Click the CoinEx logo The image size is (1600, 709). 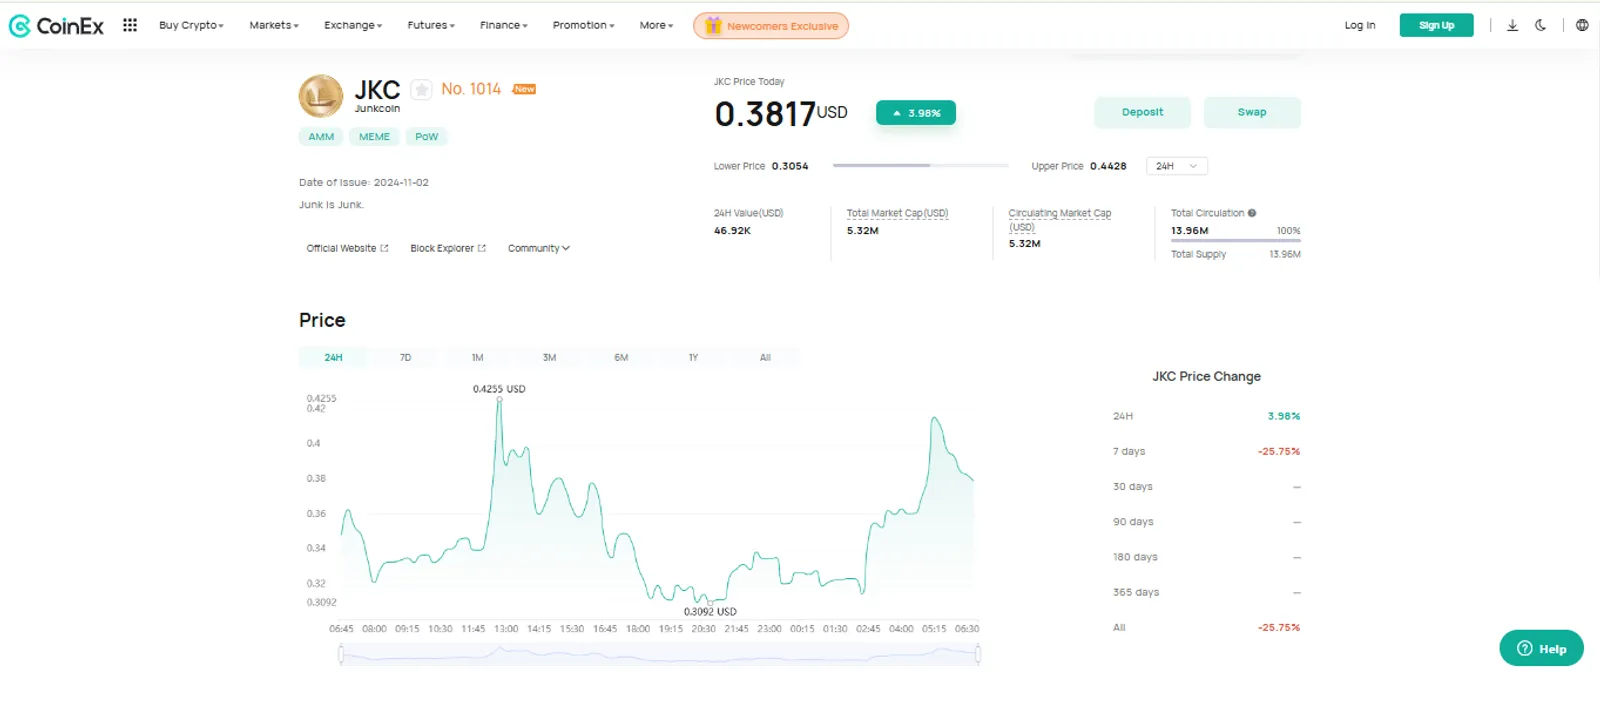(56, 26)
